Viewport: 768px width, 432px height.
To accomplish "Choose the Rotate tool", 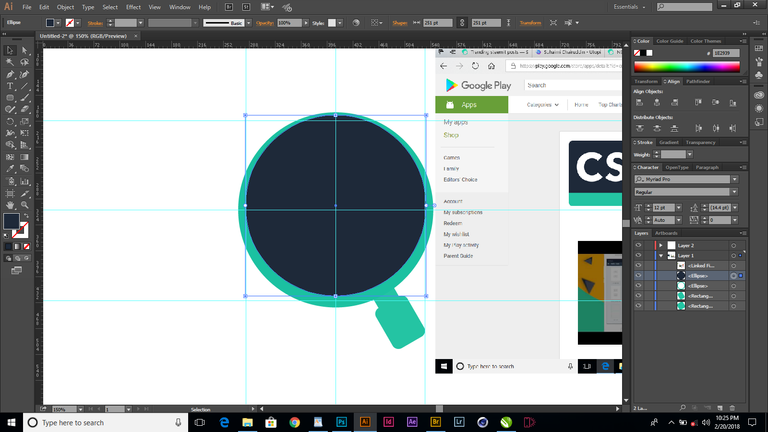I will pyautogui.click(x=10, y=121).
